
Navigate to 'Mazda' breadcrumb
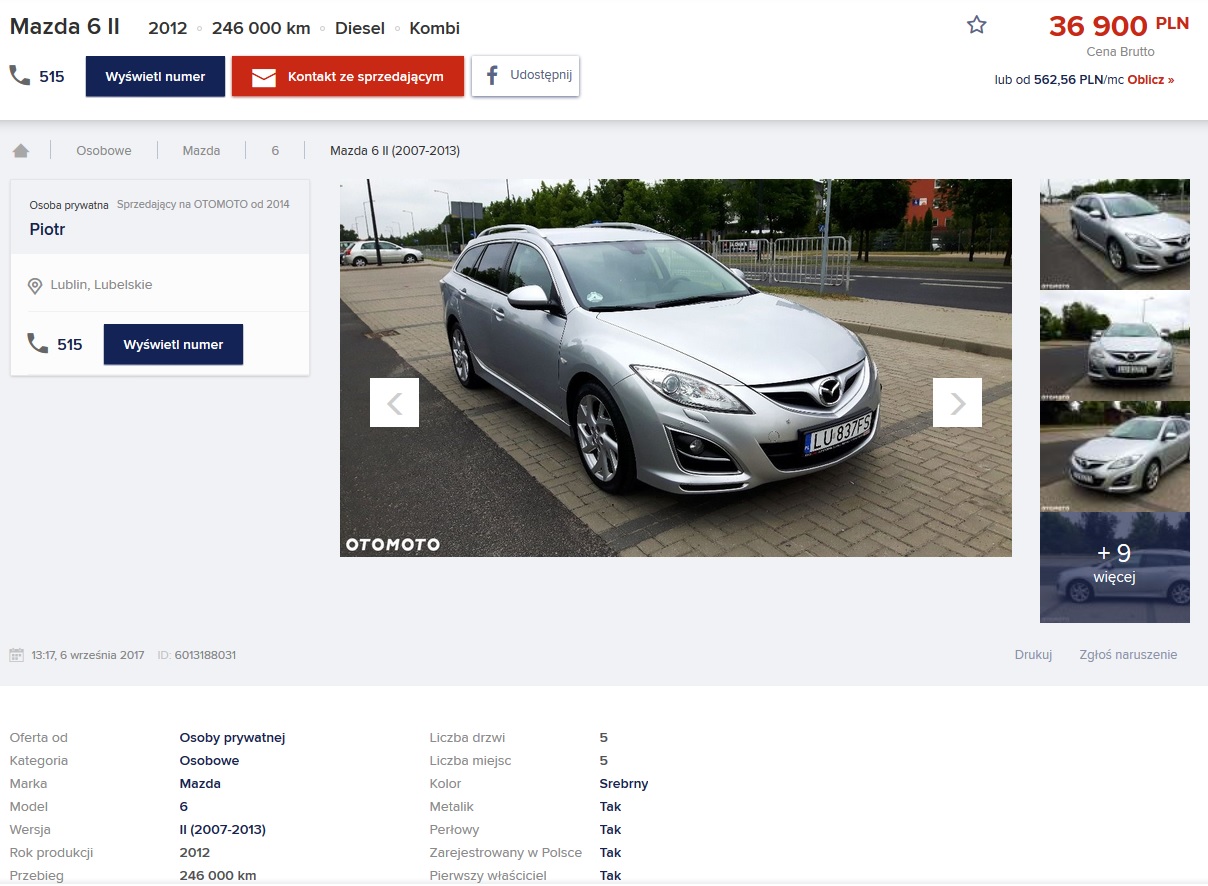point(201,151)
